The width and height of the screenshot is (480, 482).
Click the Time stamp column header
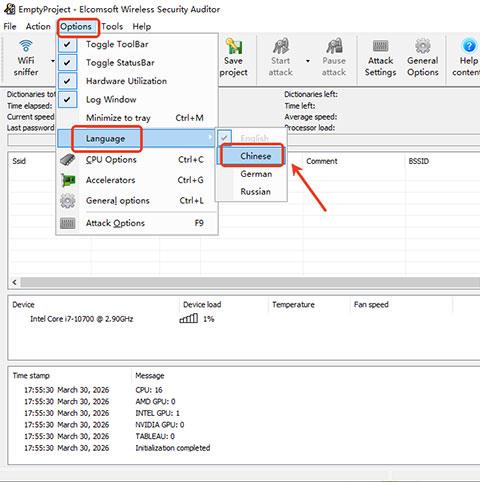(31, 376)
